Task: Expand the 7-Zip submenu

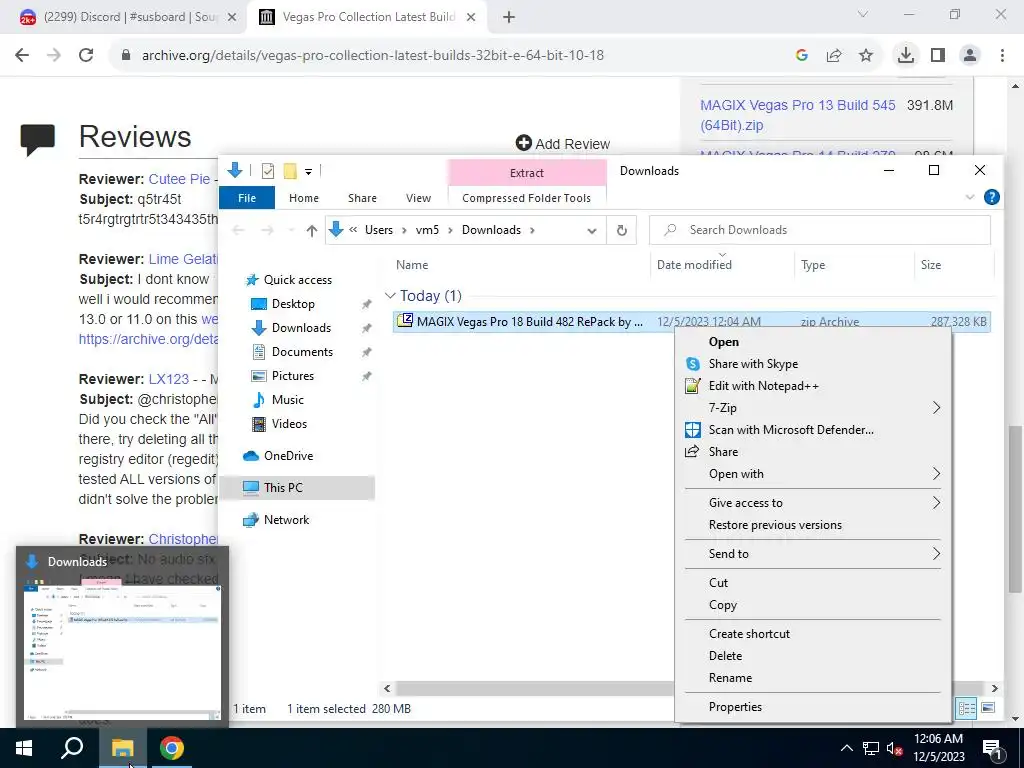Action: (x=812, y=408)
